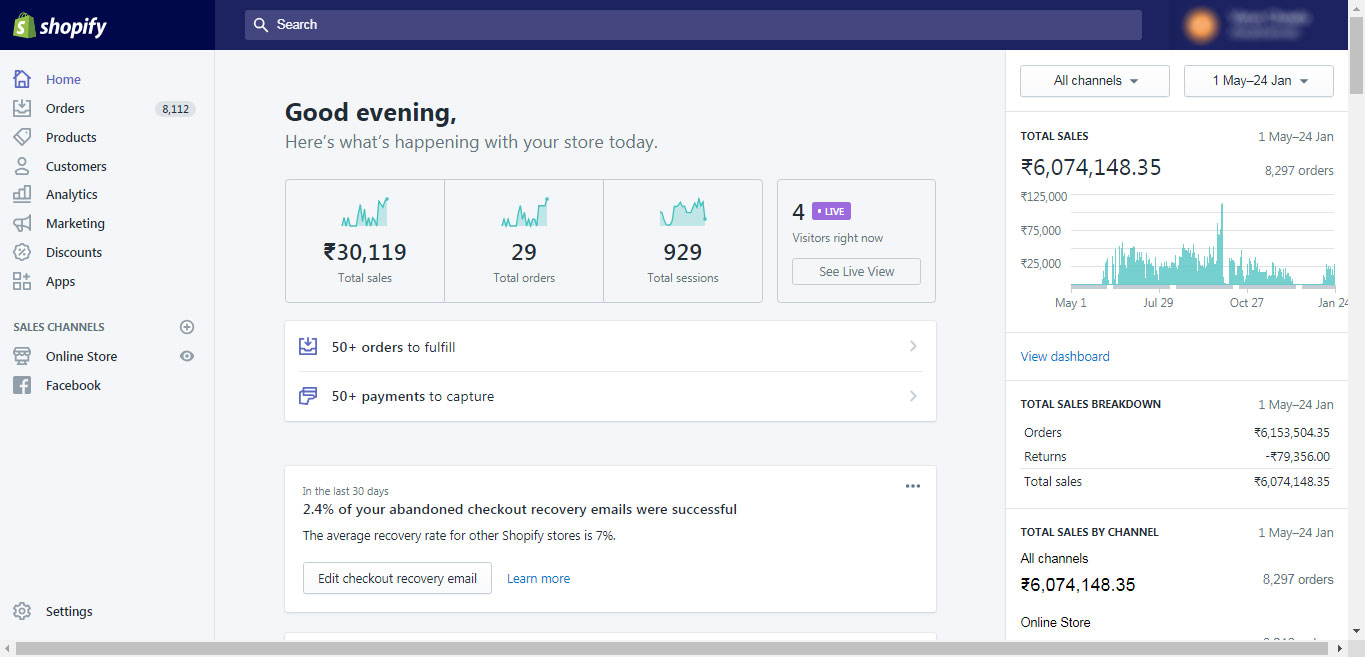The height and width of the screenshot is (657, 1365).
Task: View the Online Store with eye icon
Action: [x=187, y=356]
